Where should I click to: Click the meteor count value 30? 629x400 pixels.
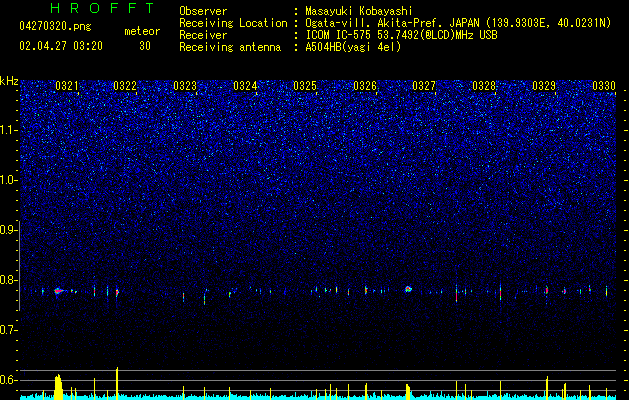pos(145,46)
